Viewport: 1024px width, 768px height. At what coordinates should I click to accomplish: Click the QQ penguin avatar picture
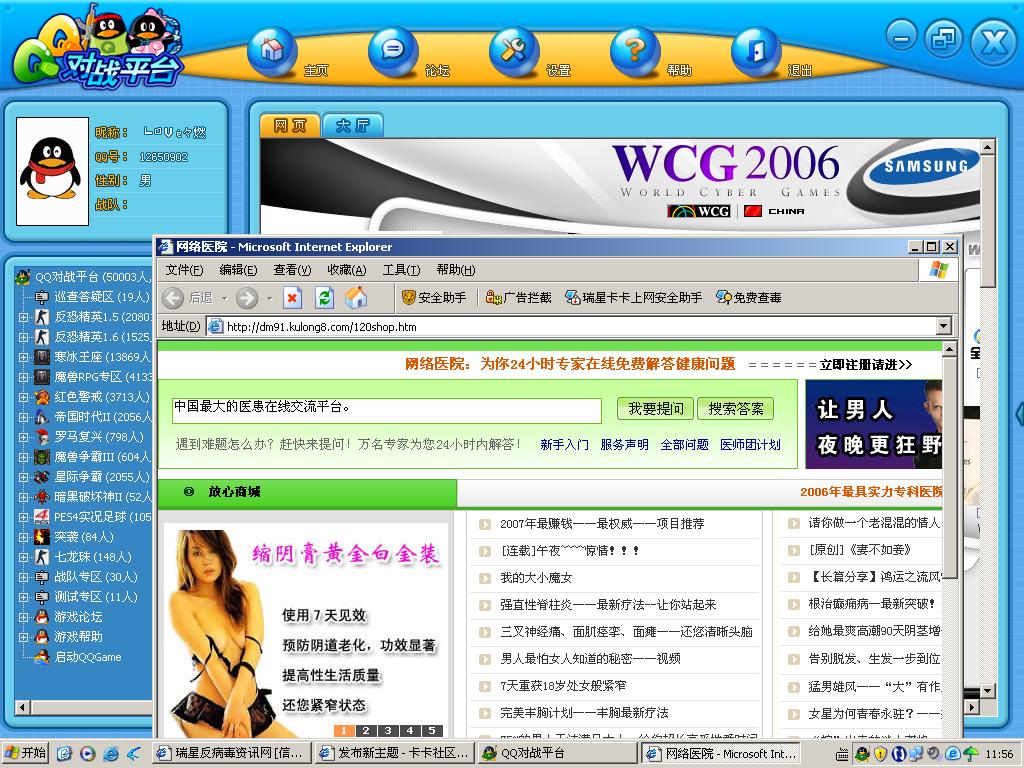coord(52,171)
